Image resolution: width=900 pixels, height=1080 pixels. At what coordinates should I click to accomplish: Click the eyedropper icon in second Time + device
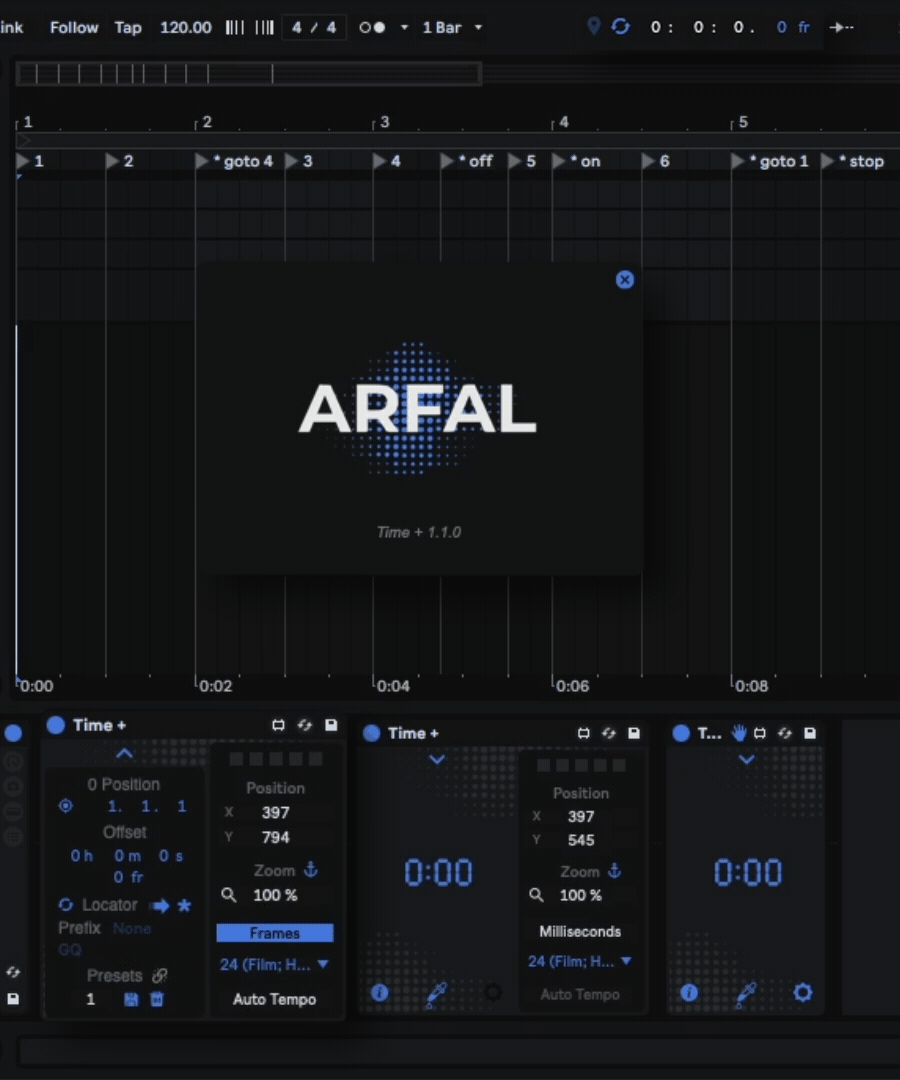(x=435, y=993)
